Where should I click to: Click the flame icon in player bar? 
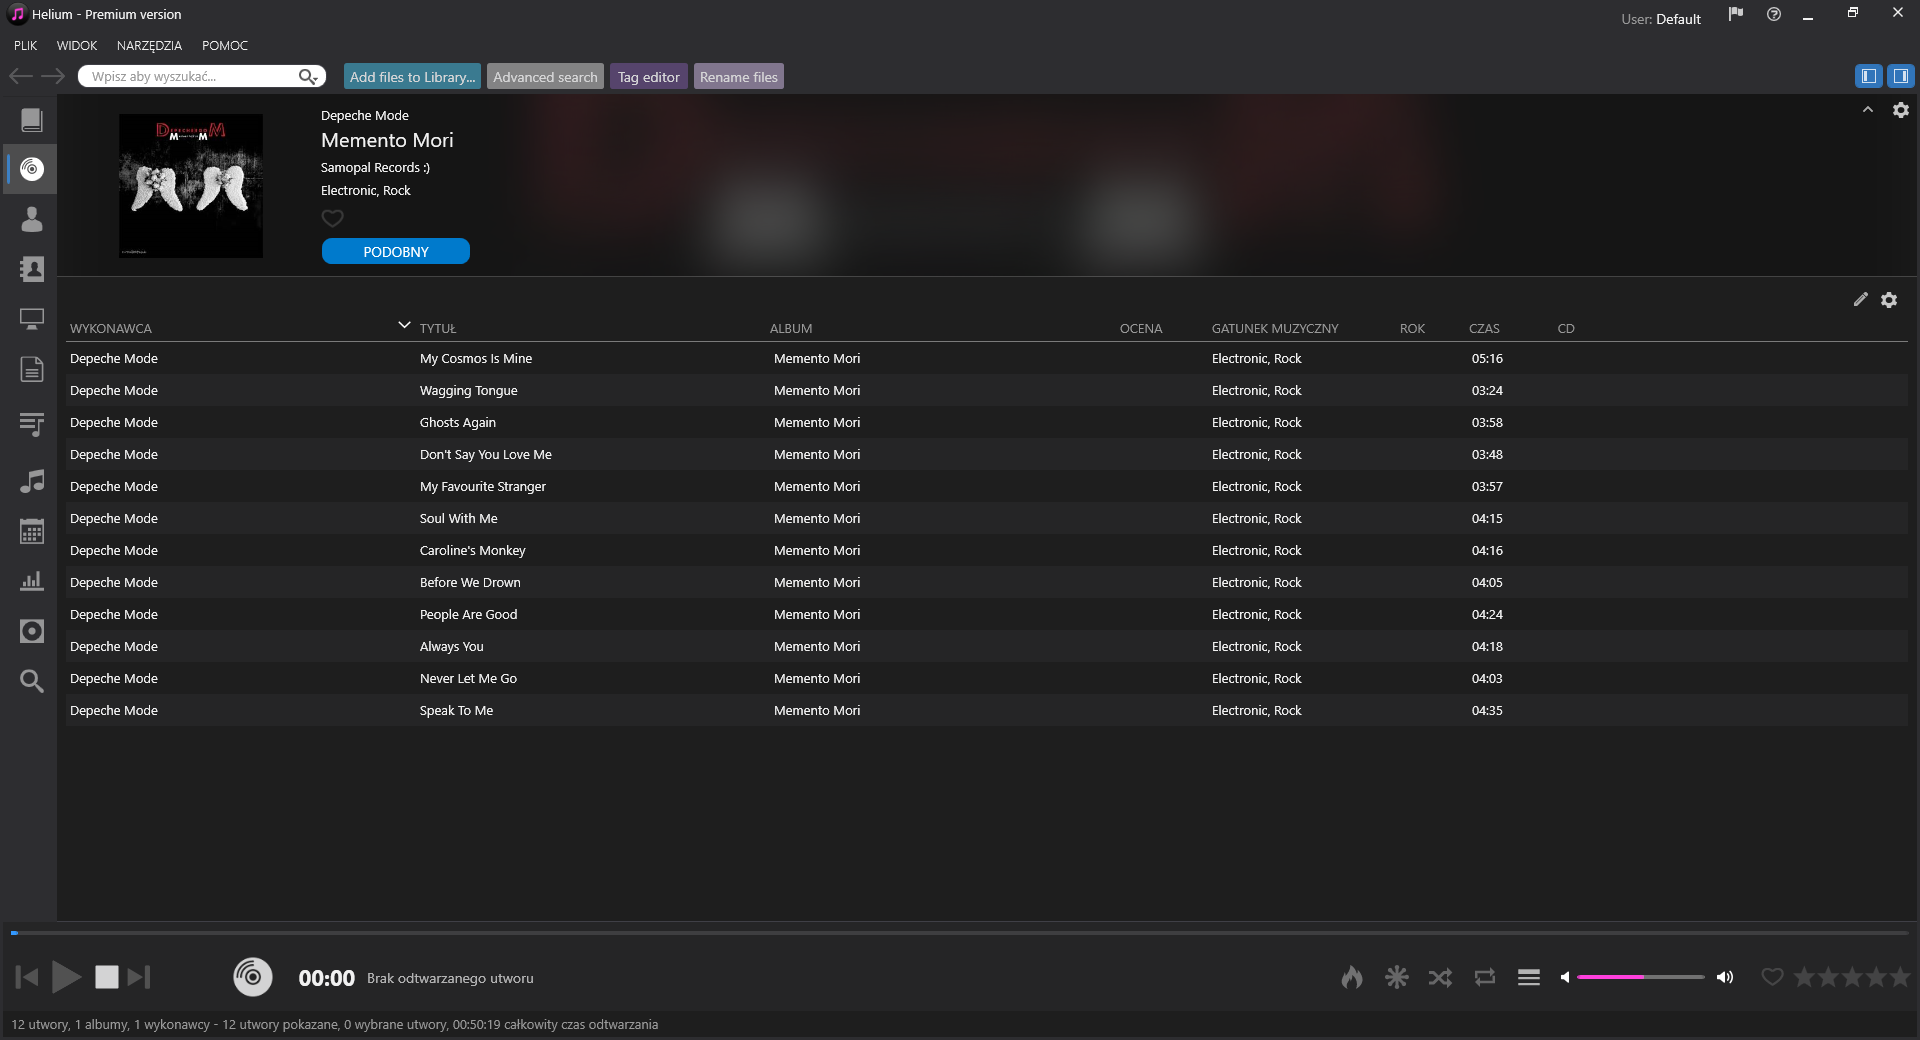1352,977
